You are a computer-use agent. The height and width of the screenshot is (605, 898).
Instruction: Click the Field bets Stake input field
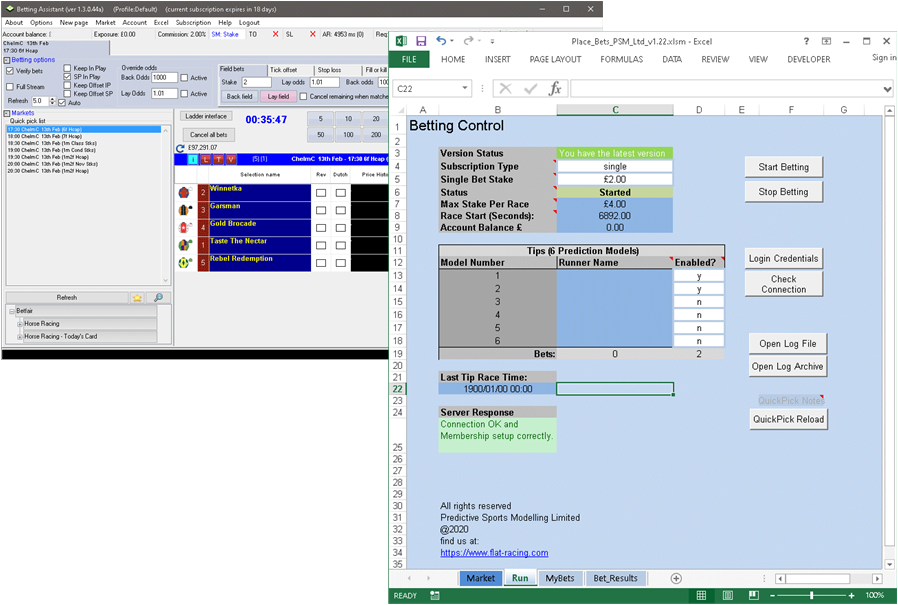click(256, 82)
